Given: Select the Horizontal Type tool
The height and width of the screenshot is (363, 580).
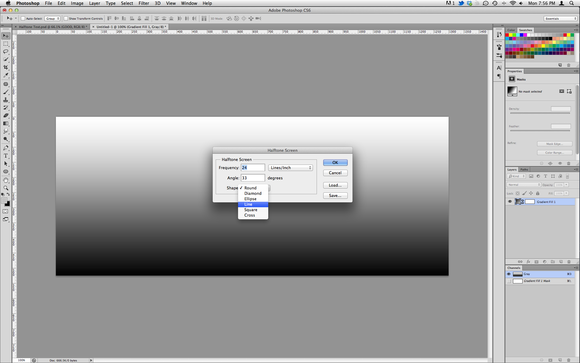Looking at the screenshot, I should coord(6,156).
